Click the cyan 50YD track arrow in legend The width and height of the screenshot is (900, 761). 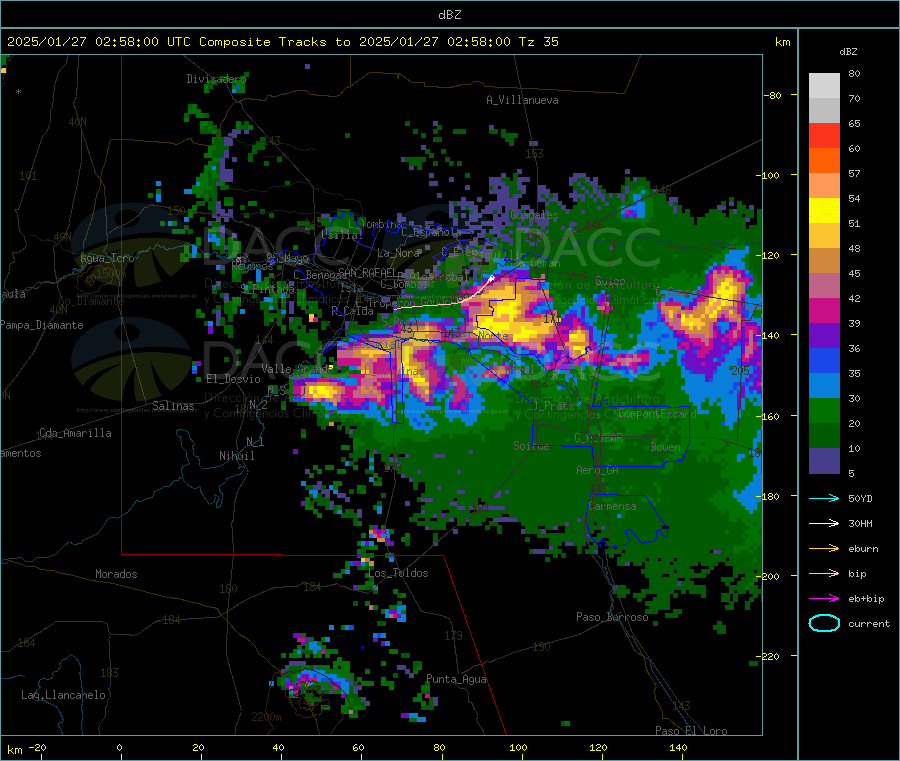[x=824, y=498]
